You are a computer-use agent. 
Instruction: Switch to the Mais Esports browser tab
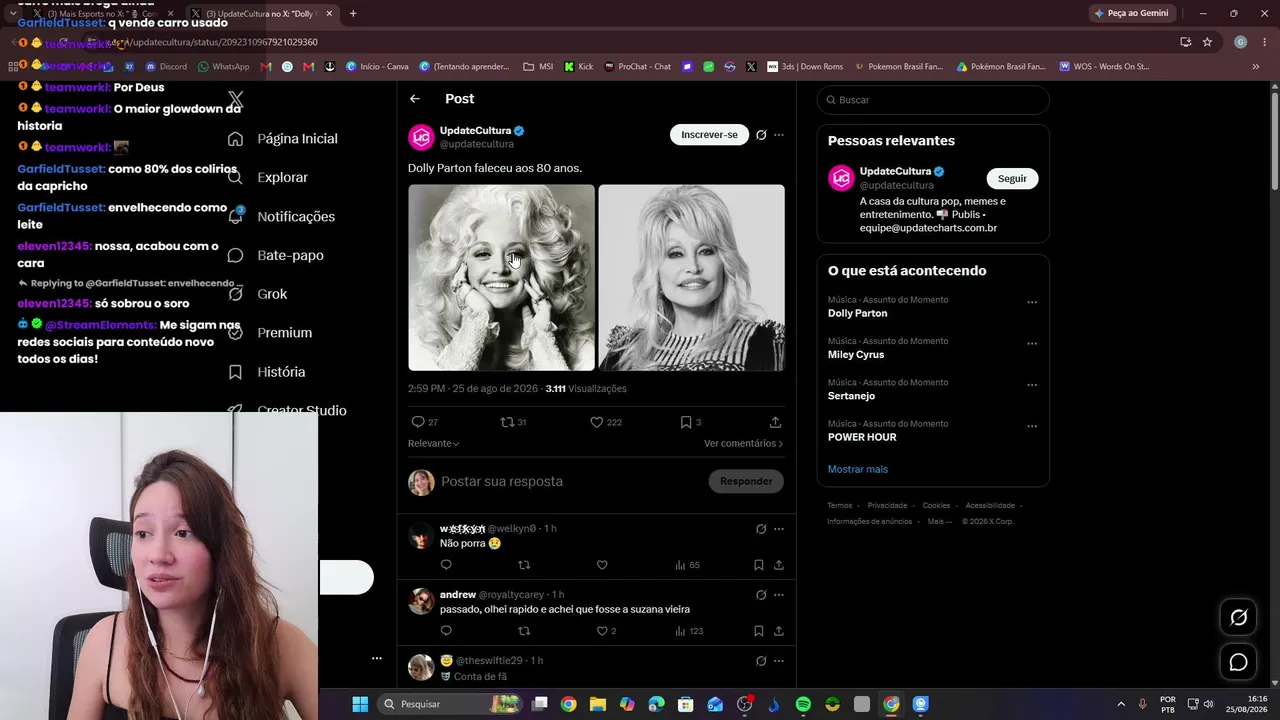pyautogui.click(x=103, y=14)
